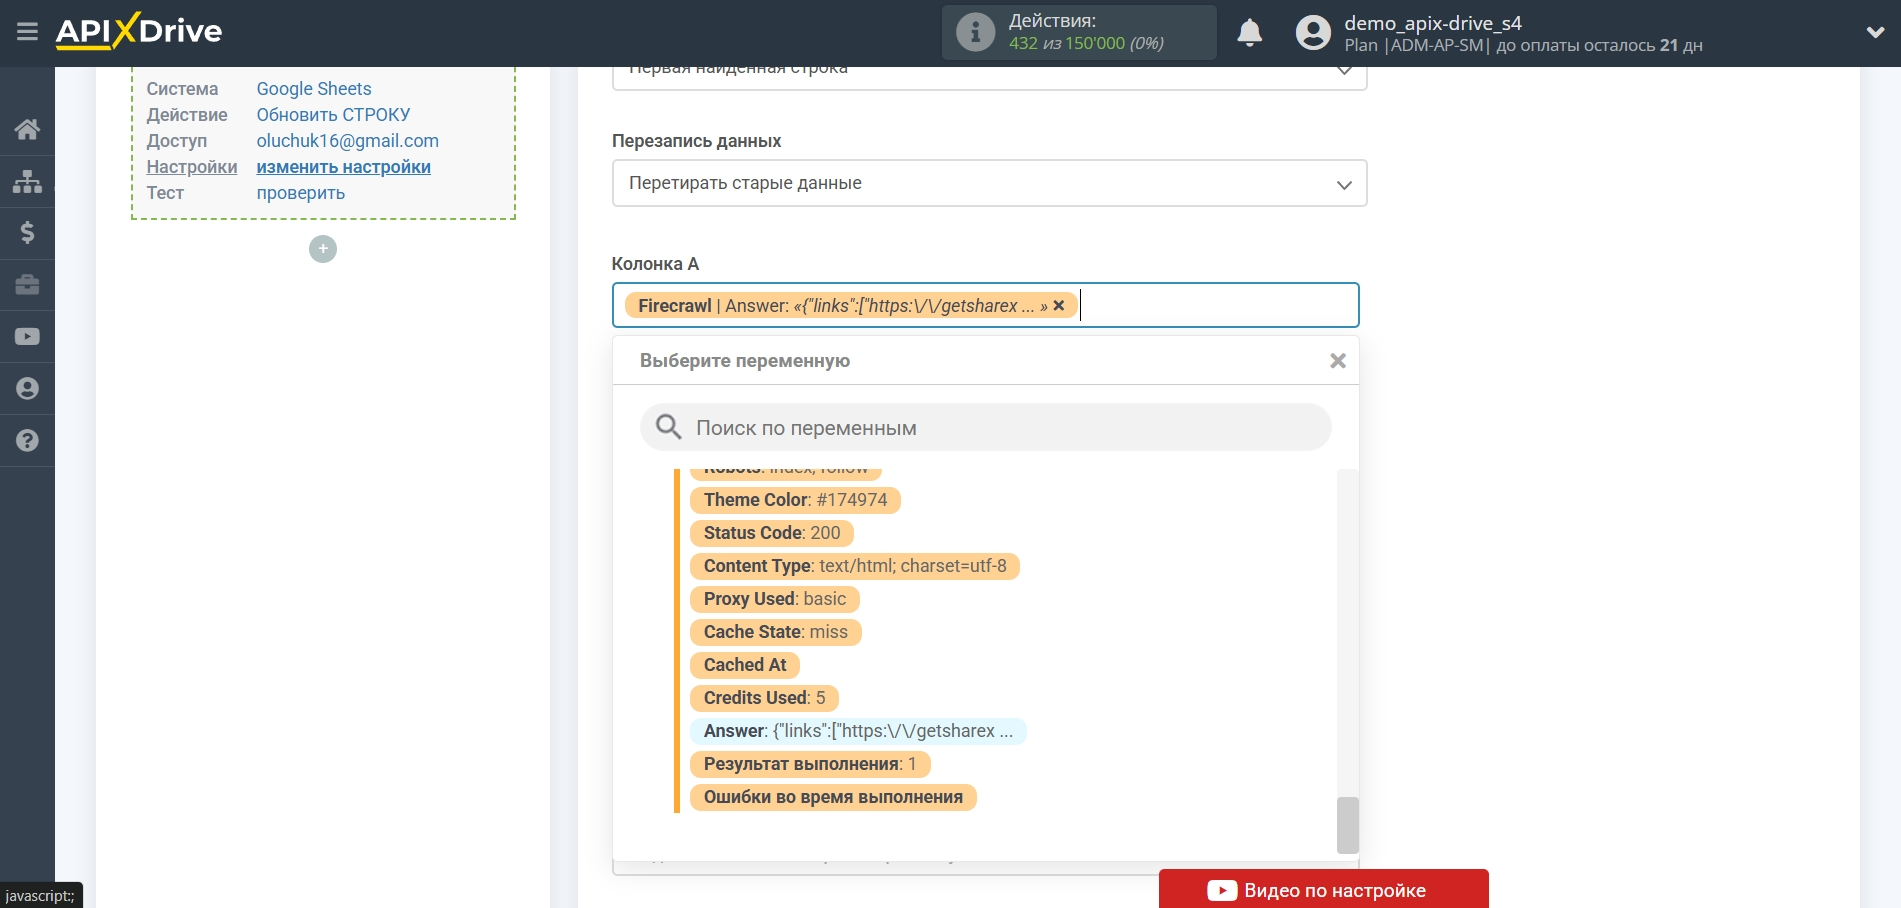Click the help question mark icon

pos(27,440)
